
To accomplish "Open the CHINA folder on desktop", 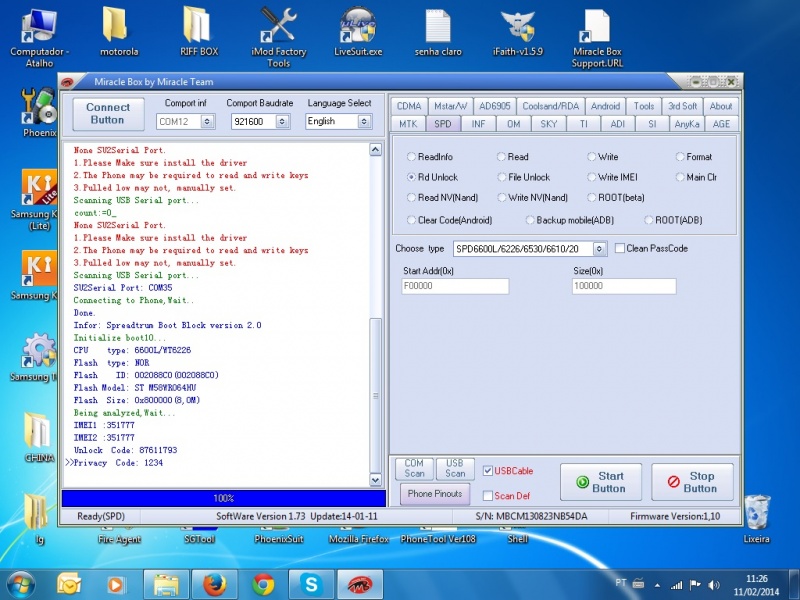I will 39,438.
